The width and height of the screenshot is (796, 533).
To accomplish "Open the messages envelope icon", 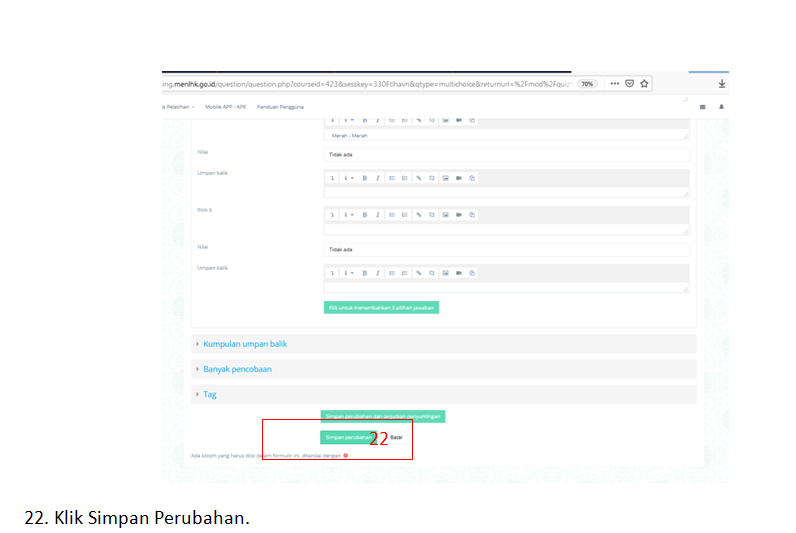I will (702, 106).
